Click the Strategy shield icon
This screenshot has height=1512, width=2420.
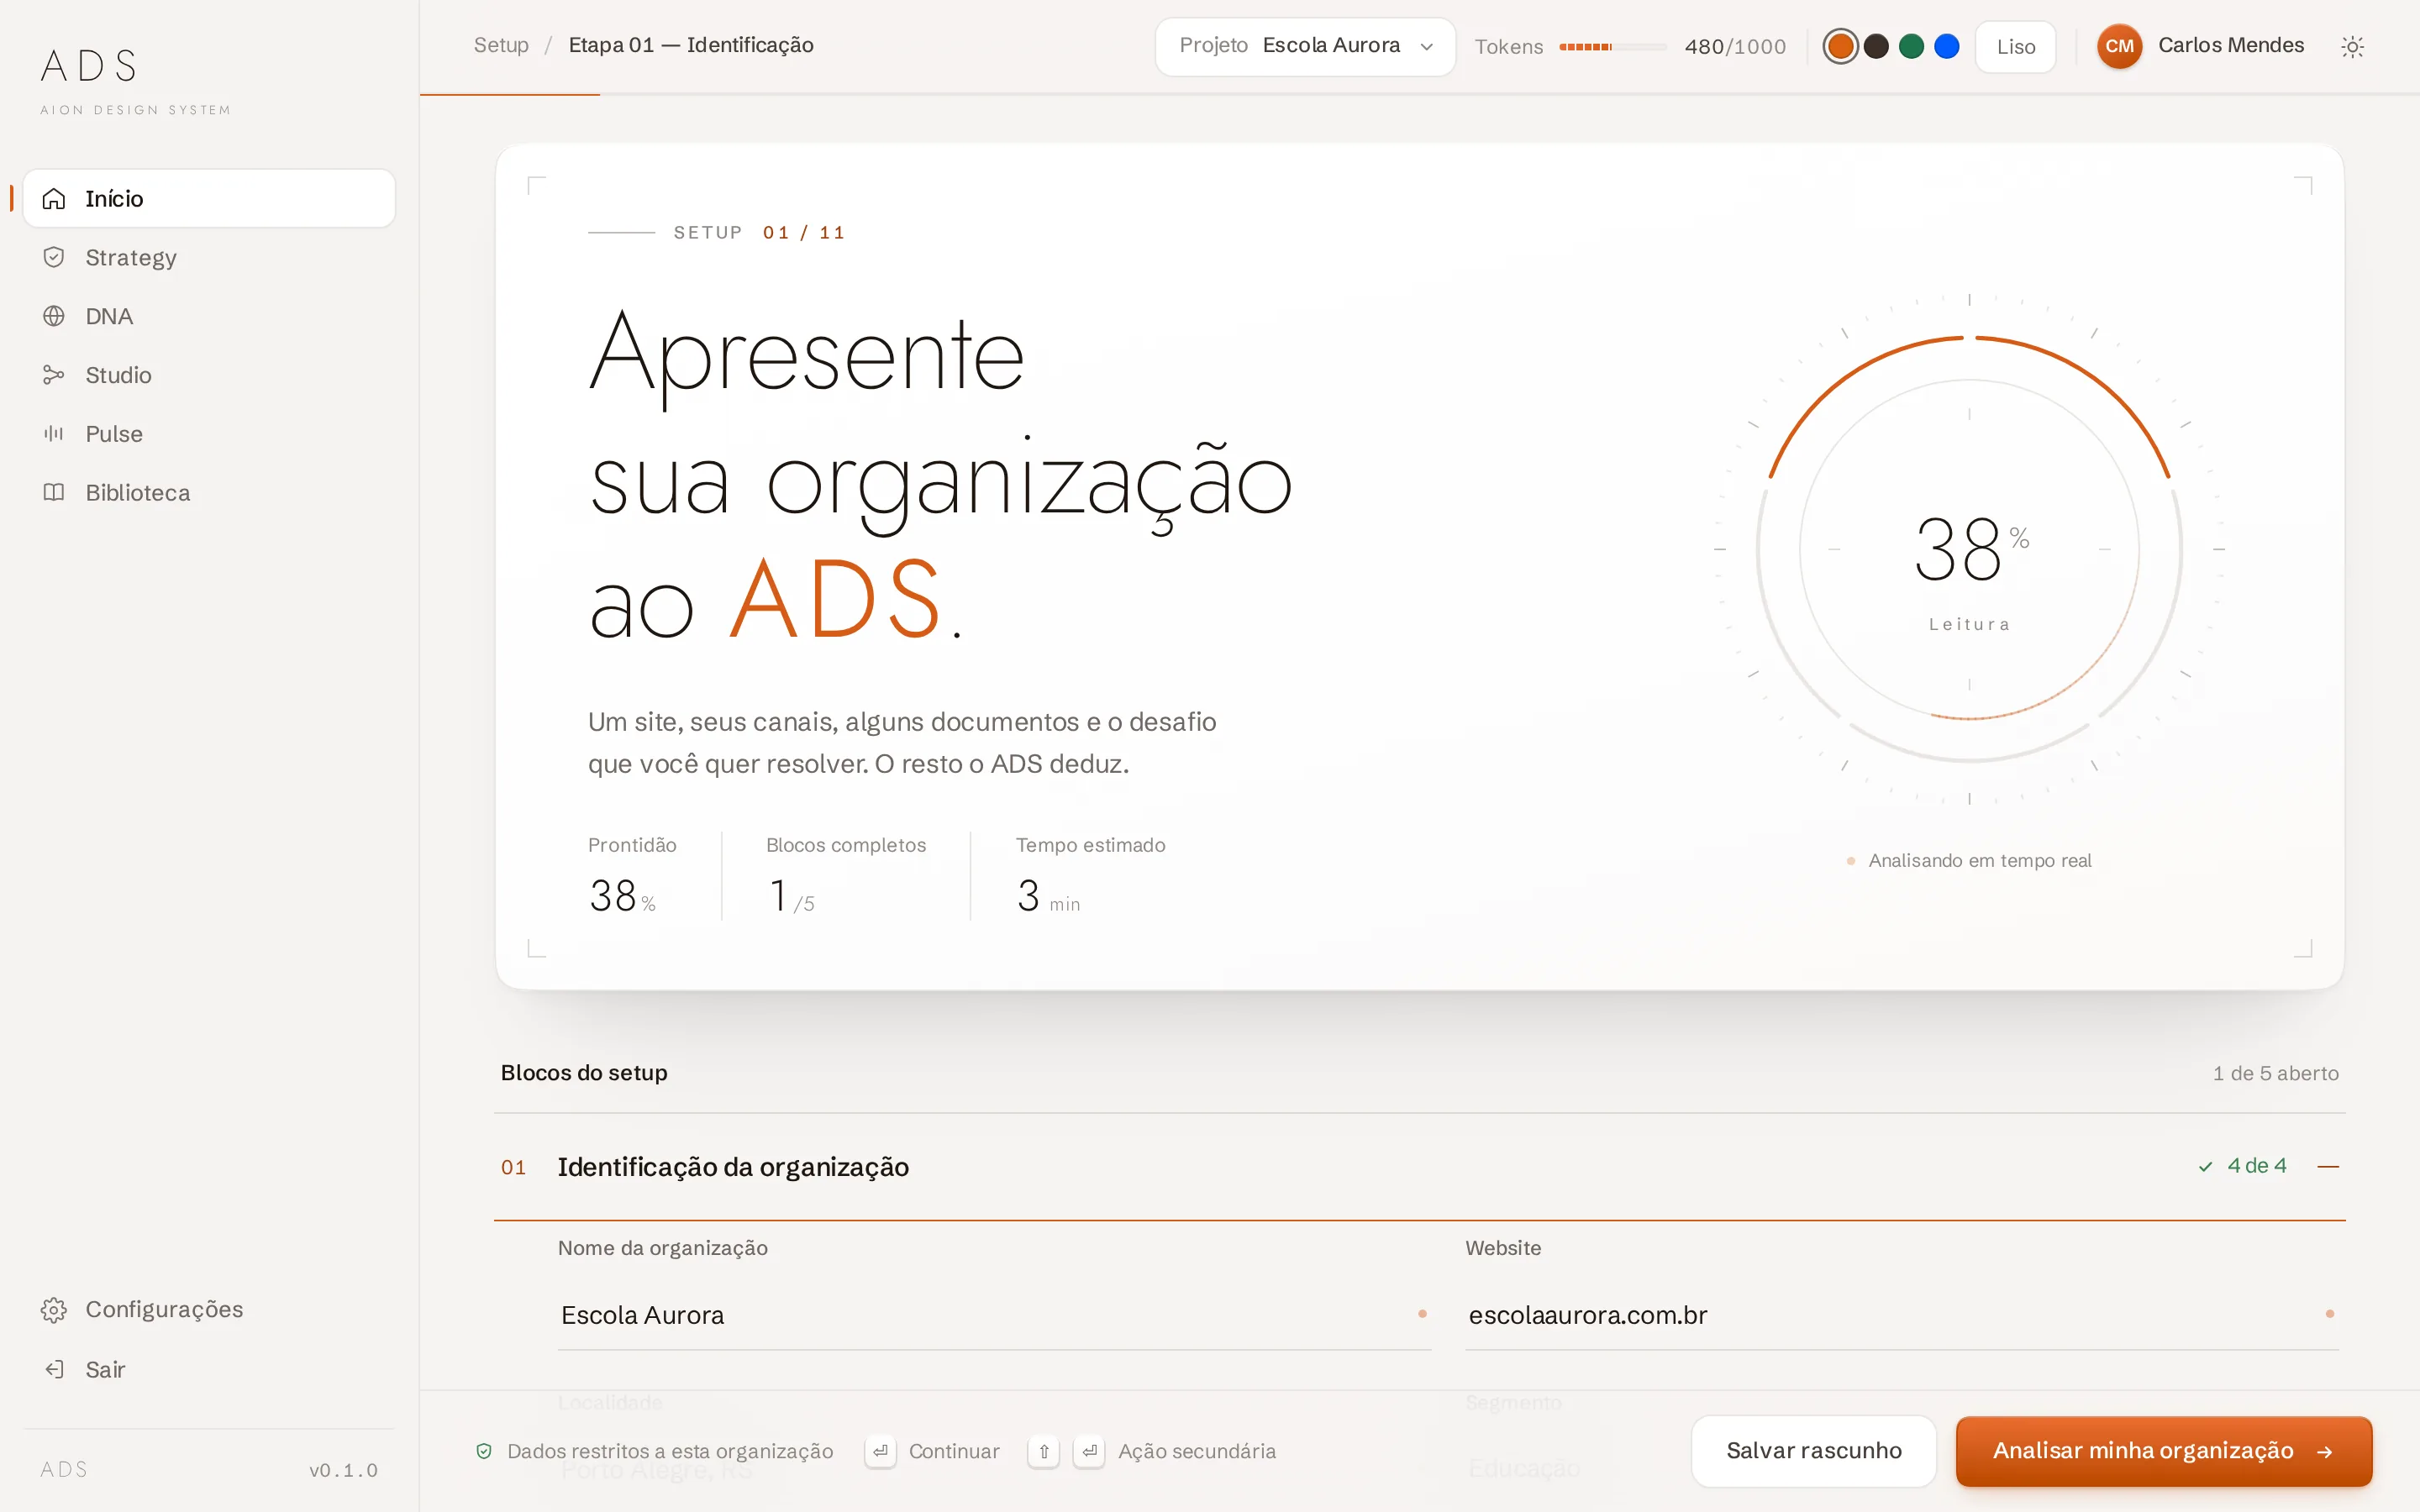(54, 258)
